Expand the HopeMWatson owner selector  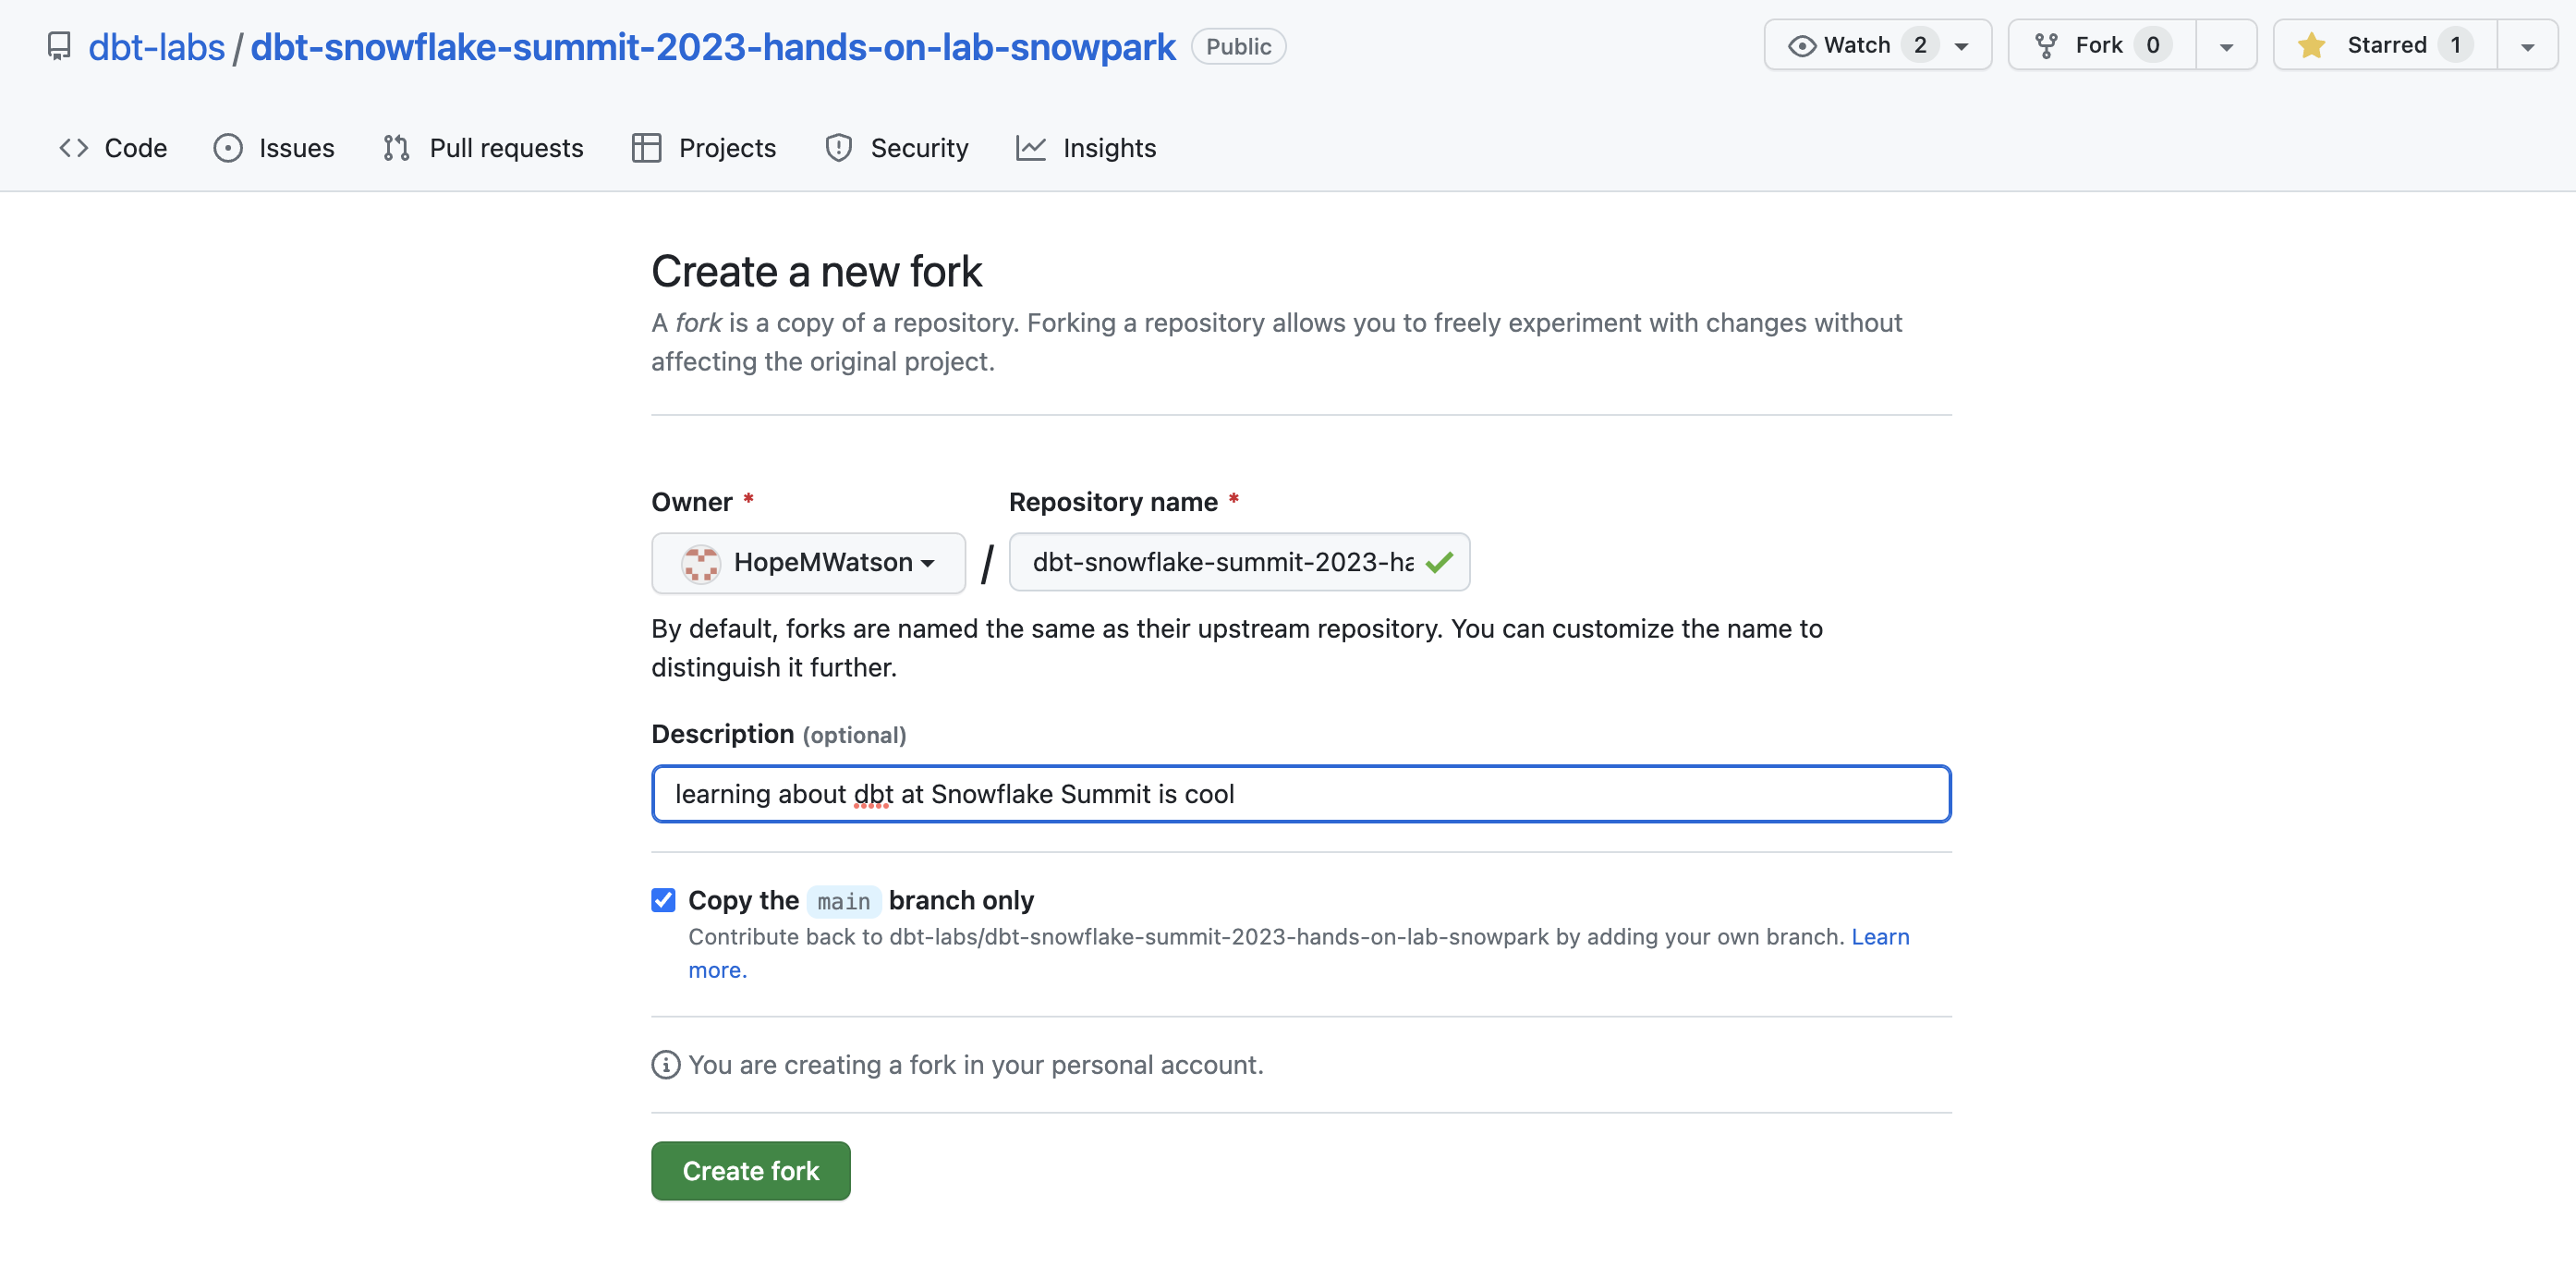(x=808, y=562)
